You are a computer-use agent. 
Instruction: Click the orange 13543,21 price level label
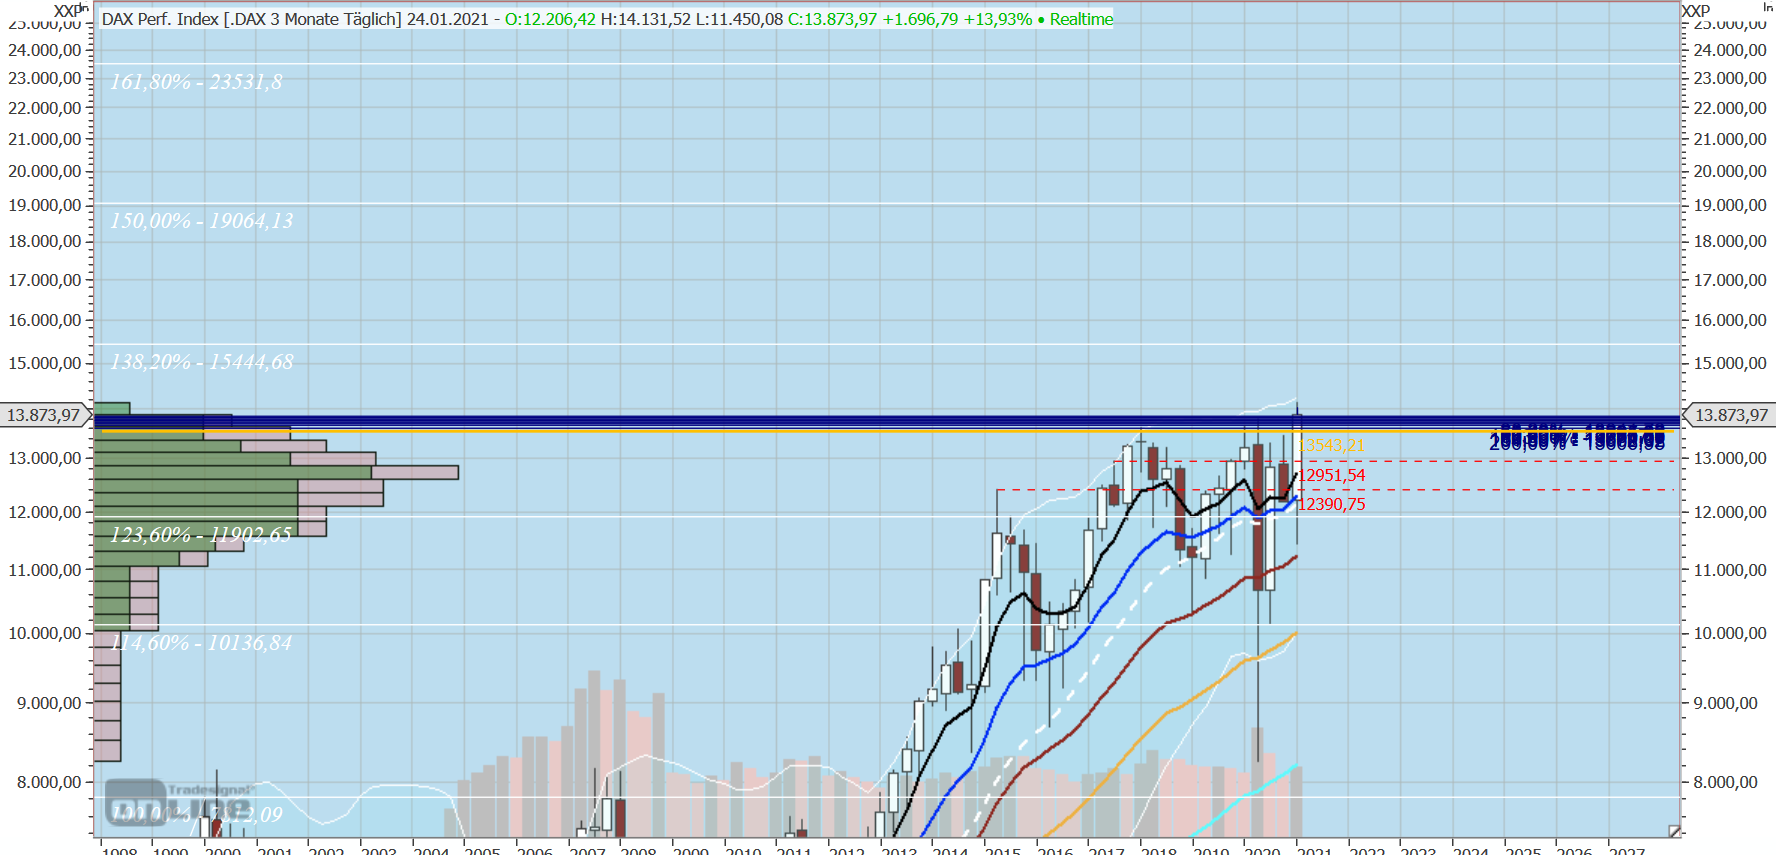[x=1331, y=446]
